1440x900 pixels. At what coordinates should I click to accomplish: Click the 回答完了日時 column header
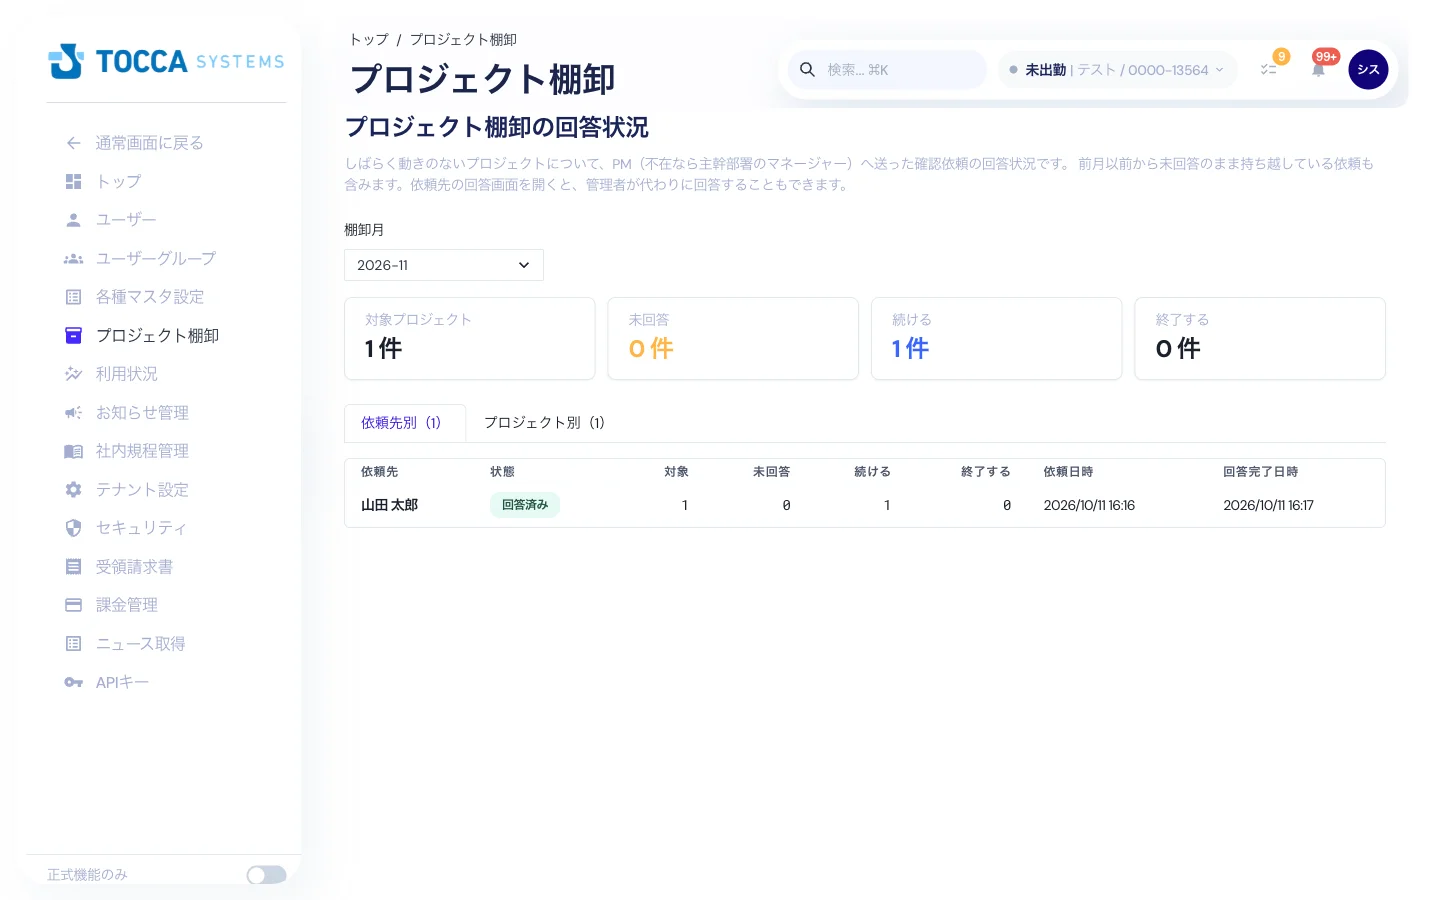pos(1260,472)
